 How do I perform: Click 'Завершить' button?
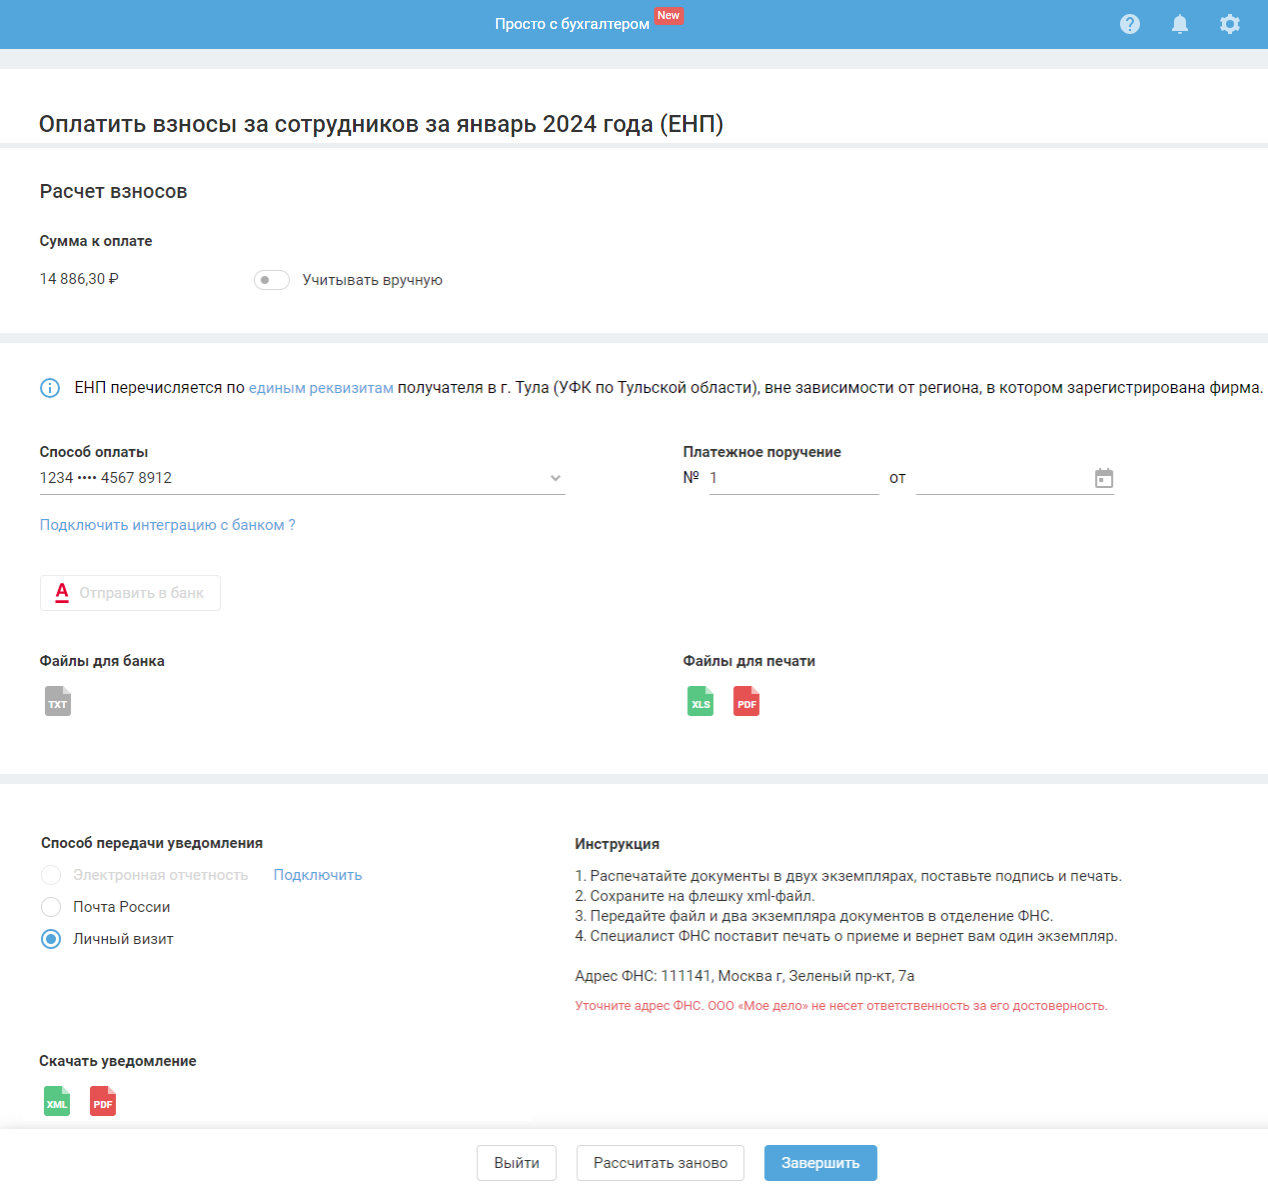coord(821,1163)
